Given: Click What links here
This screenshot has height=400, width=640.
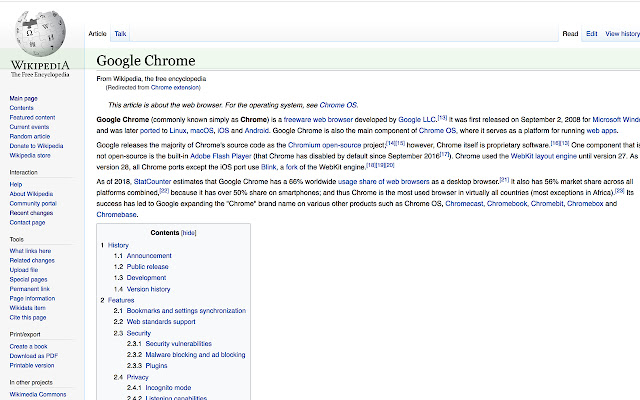Looking at the screenshot, I should click(30, 251).
